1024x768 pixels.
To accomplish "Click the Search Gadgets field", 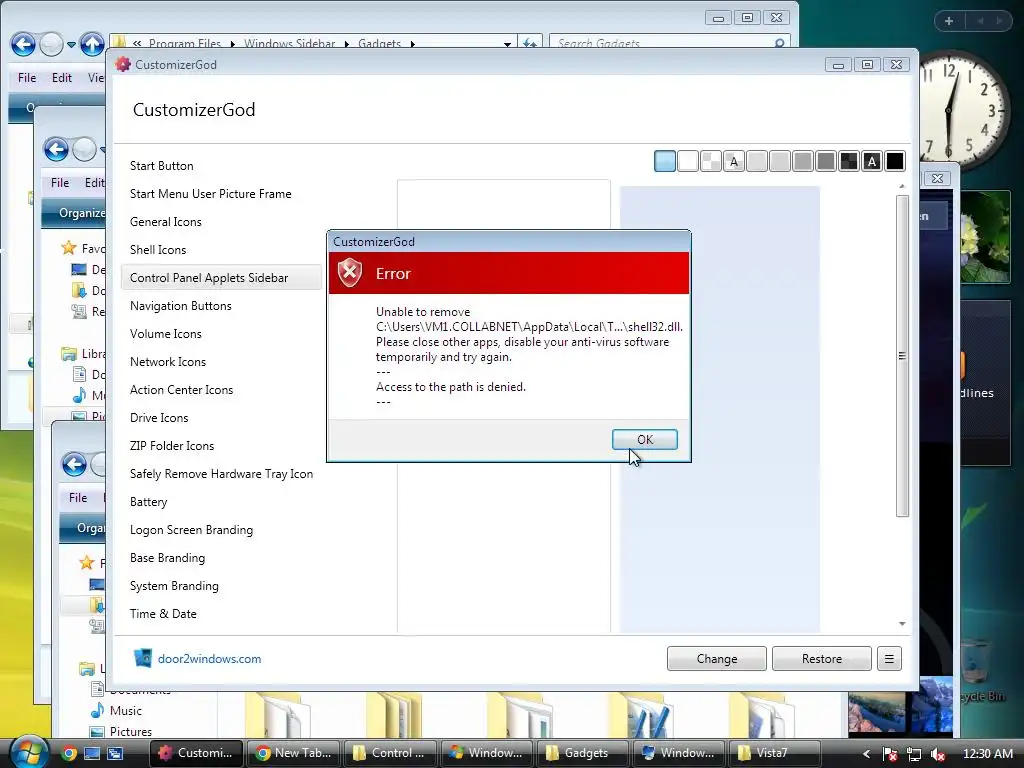I will tap(669, 43).
